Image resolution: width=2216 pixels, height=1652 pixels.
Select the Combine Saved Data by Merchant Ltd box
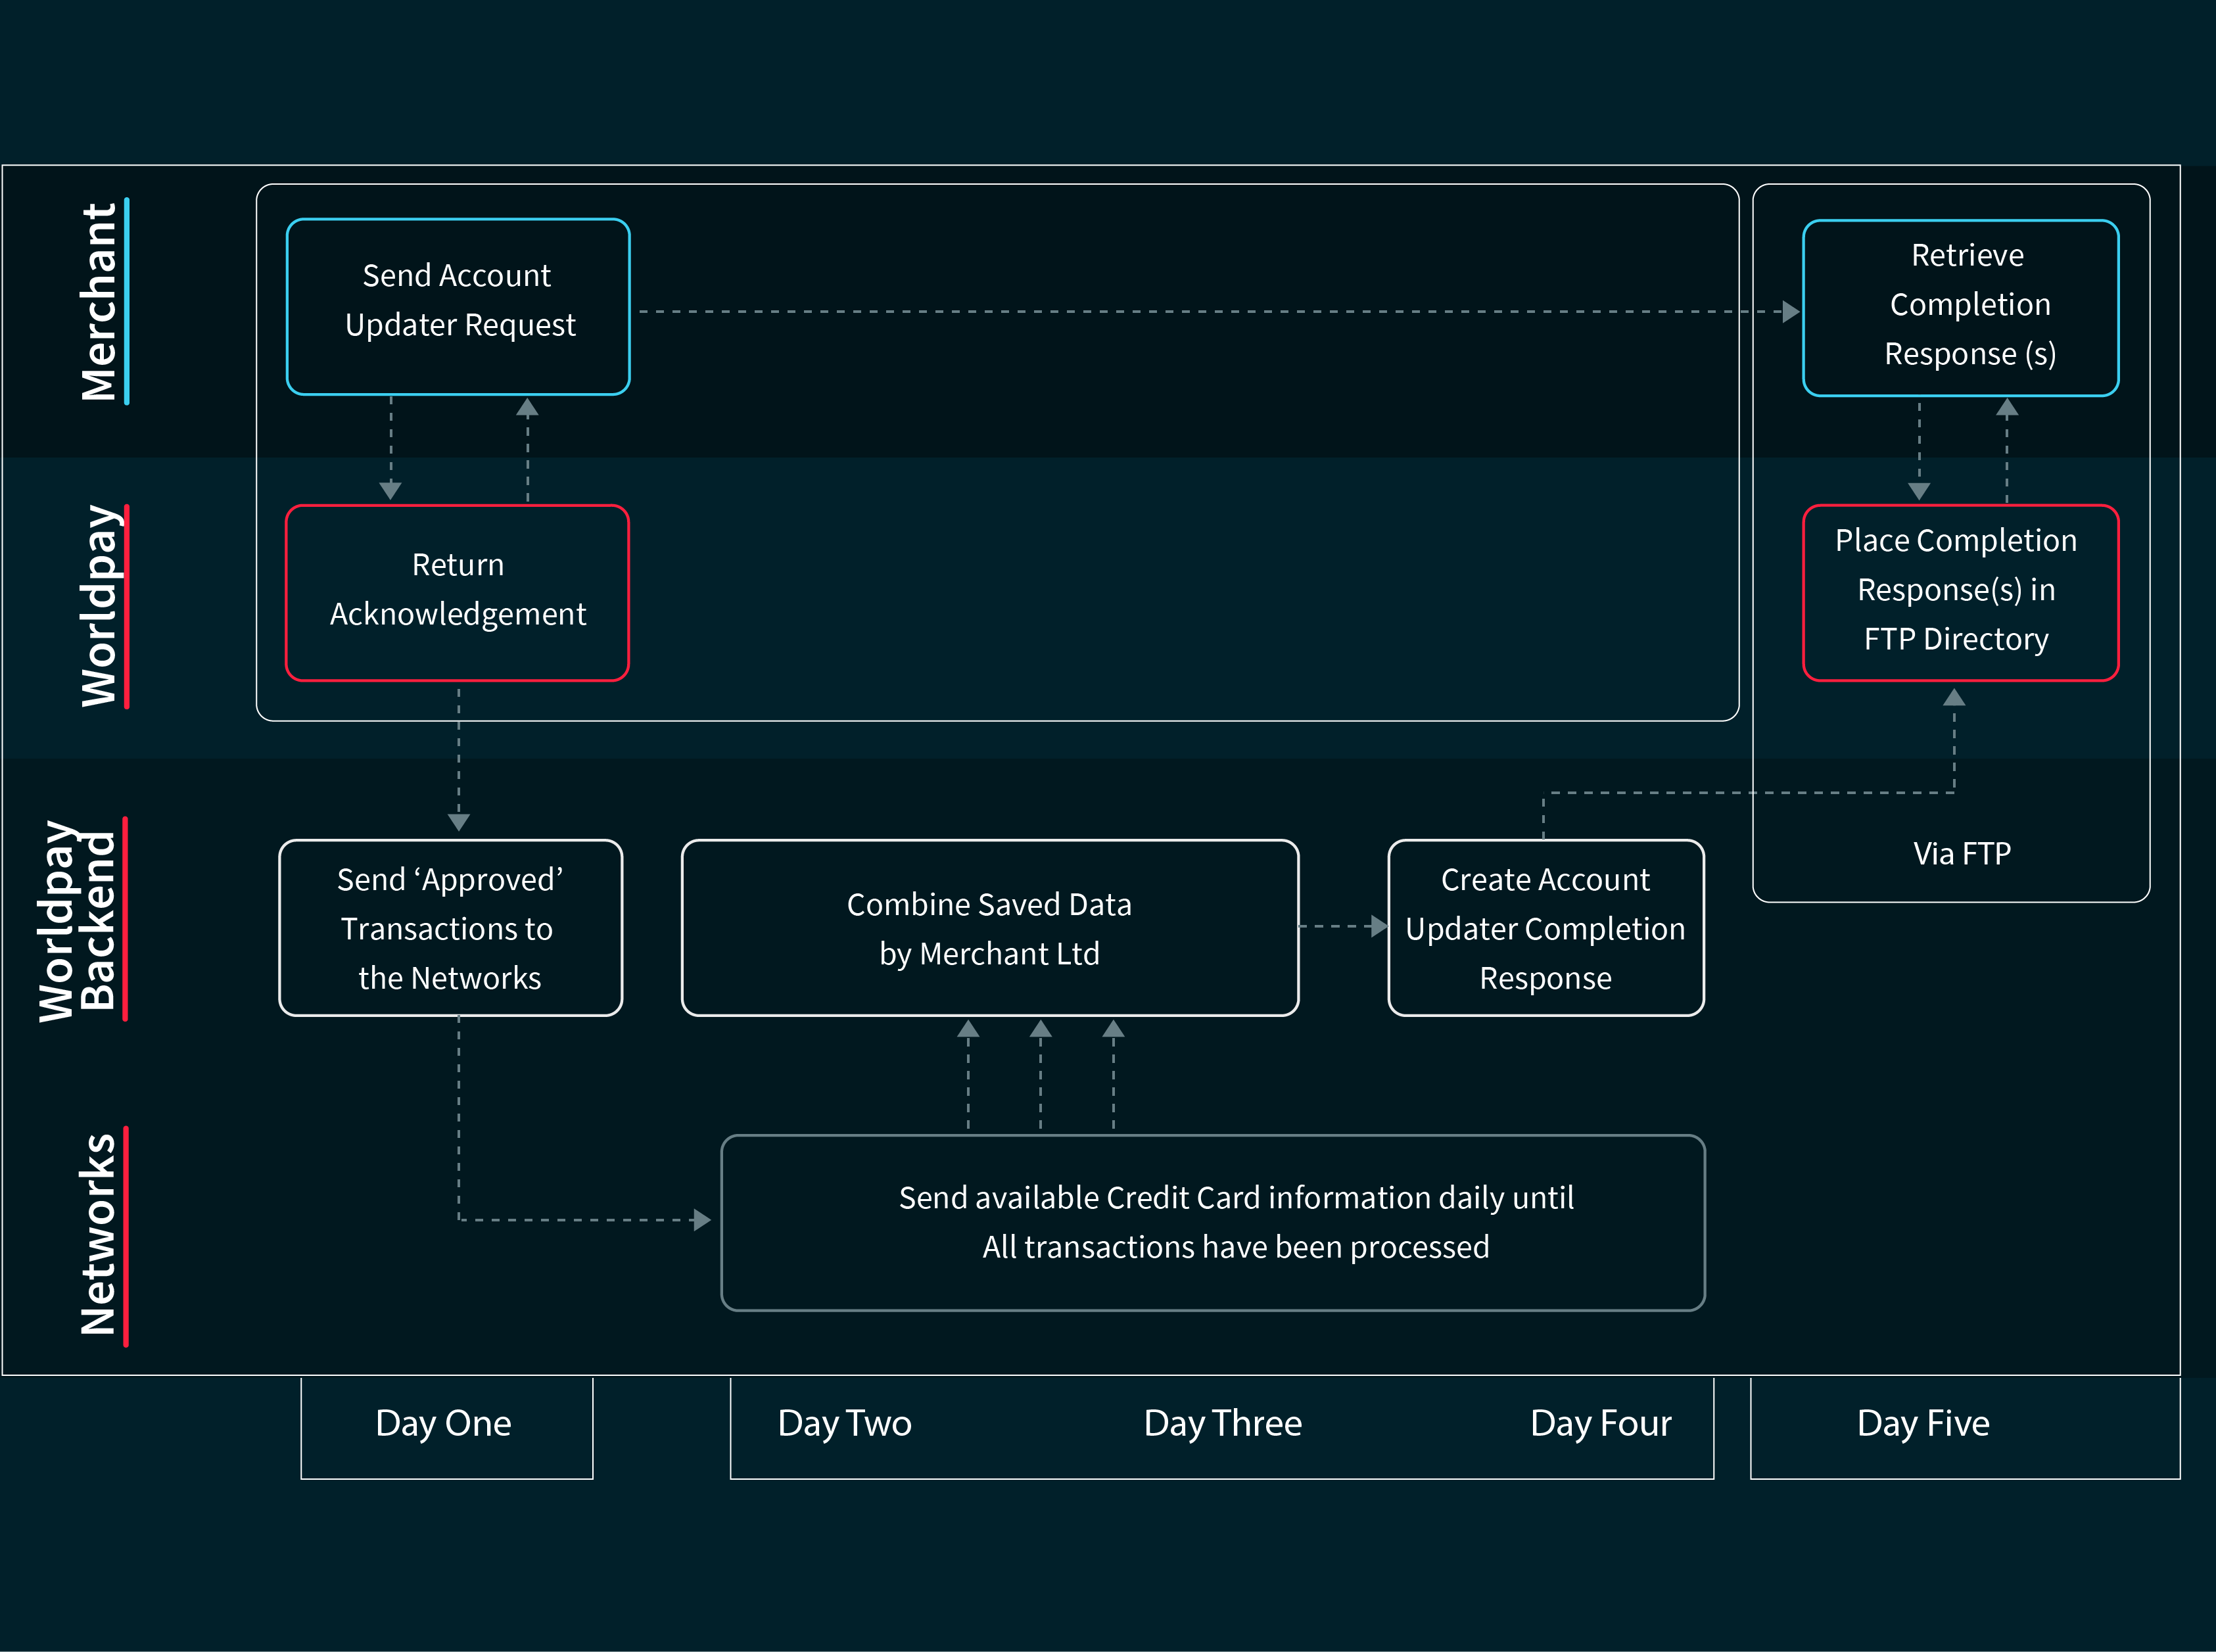[x=989, y=928]
